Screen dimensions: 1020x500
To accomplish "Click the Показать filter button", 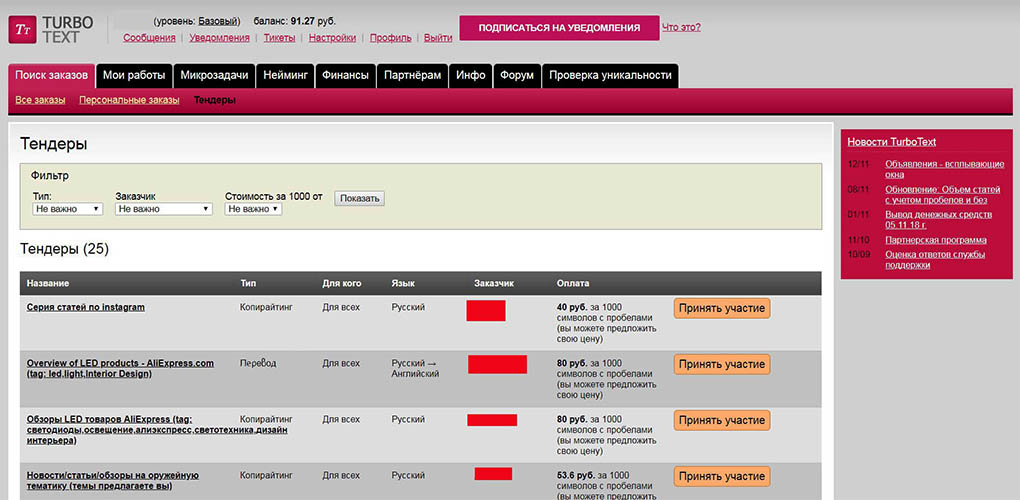I will pyautogui.click(x=359, y=198).
